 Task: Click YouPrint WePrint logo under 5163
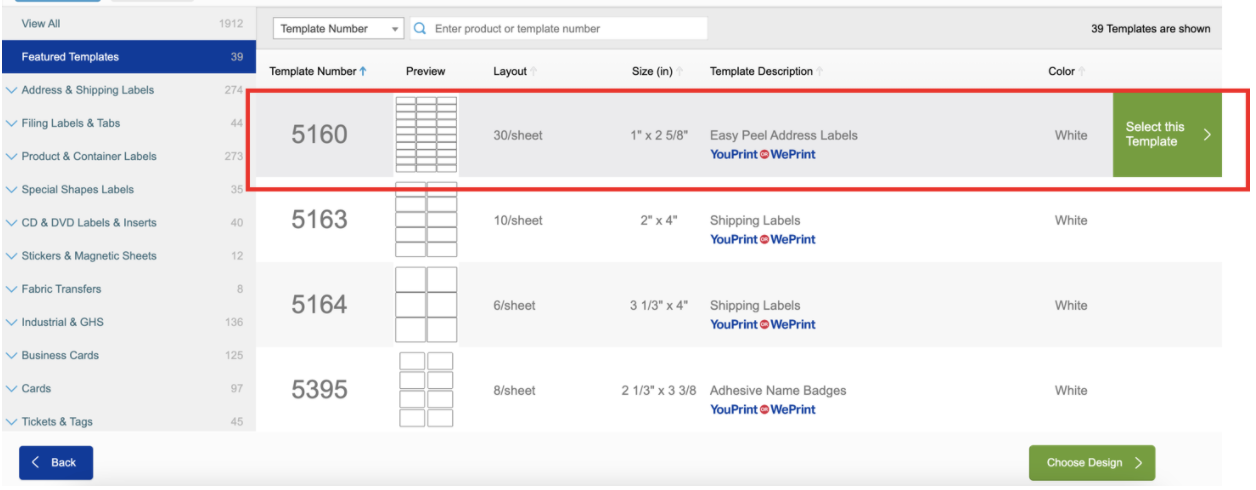[762, 239]
